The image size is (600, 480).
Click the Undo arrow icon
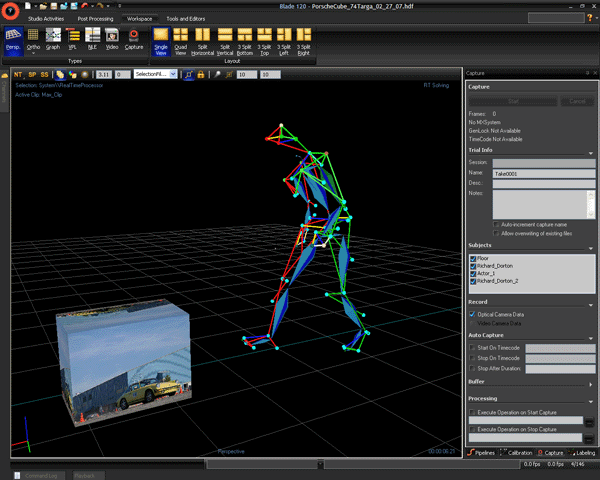pos(85,6)
